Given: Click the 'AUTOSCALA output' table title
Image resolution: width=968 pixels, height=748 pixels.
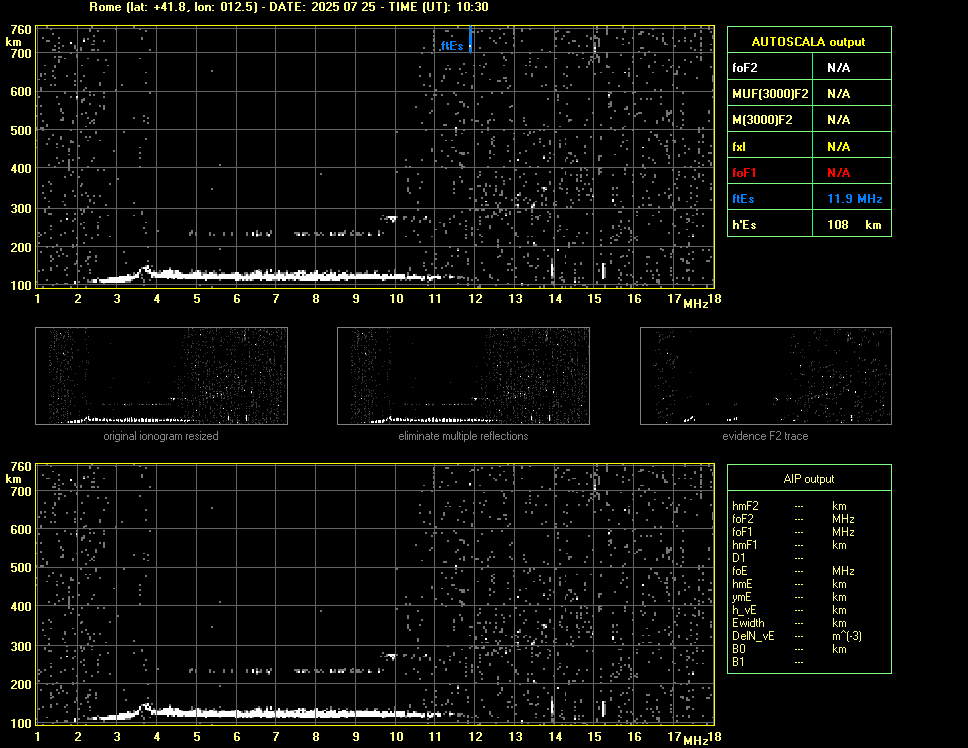Looking at the screenshot, I should (x=808, y=42).
